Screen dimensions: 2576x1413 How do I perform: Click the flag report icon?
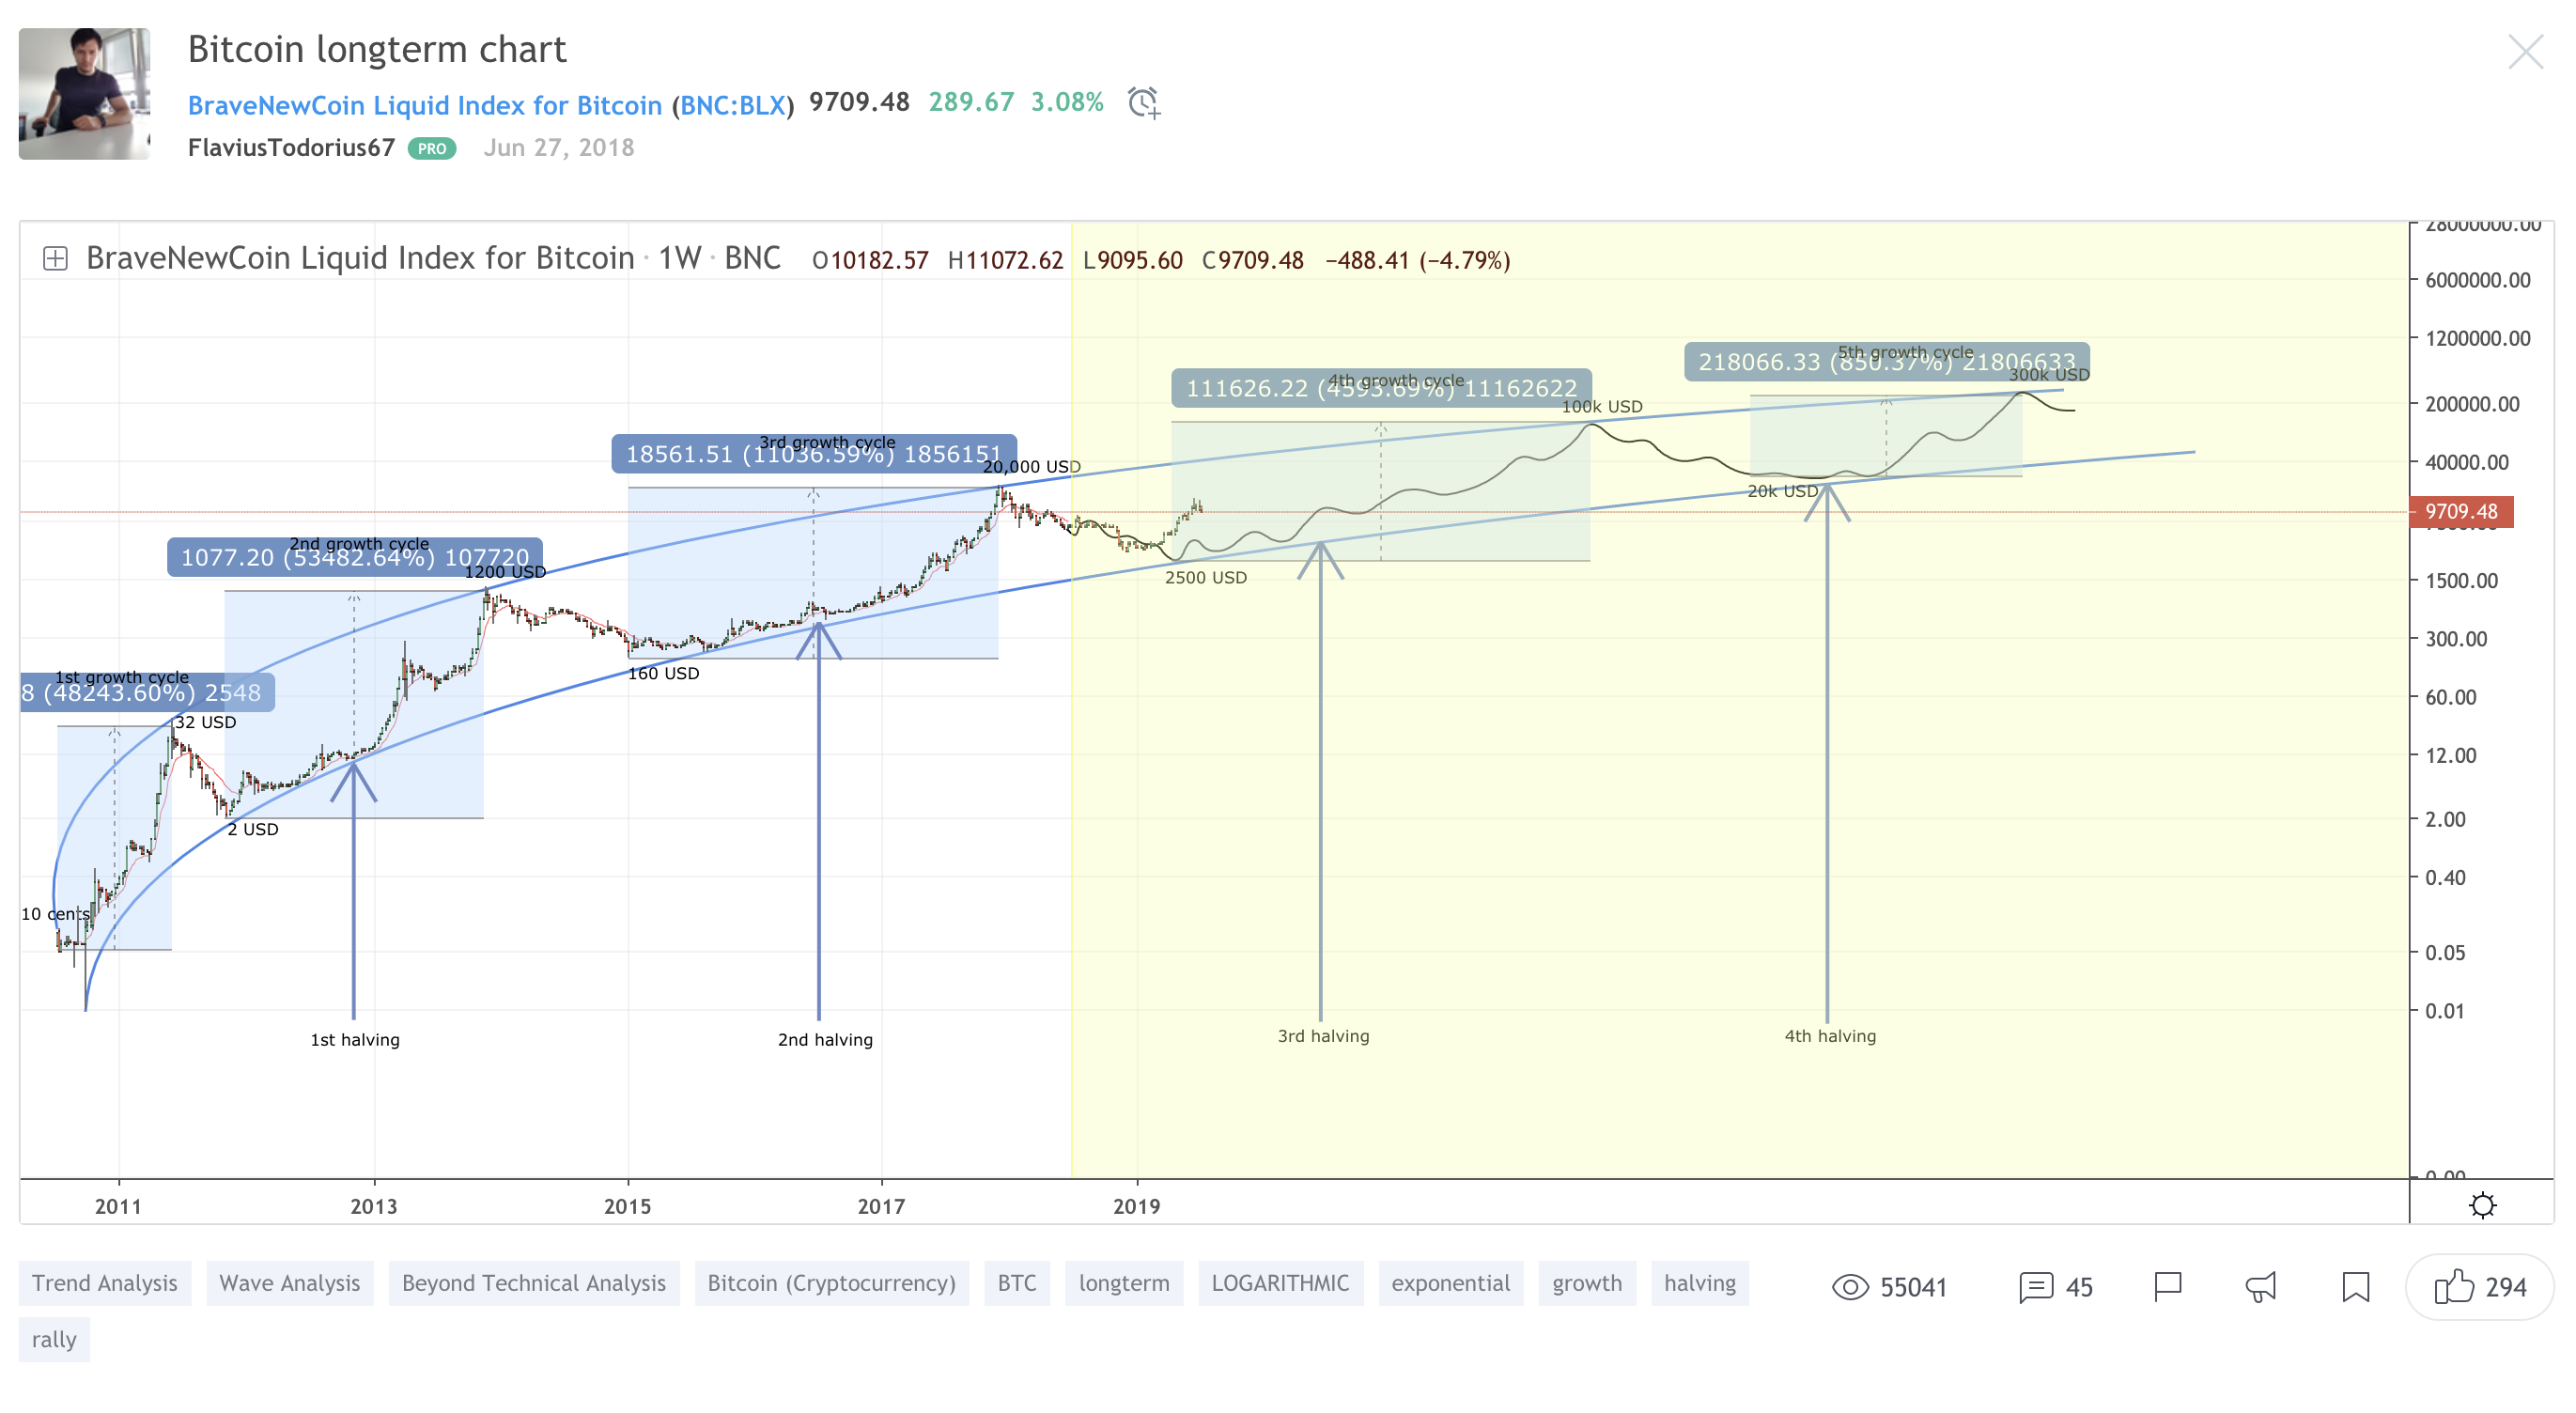coord(2167,1286)
